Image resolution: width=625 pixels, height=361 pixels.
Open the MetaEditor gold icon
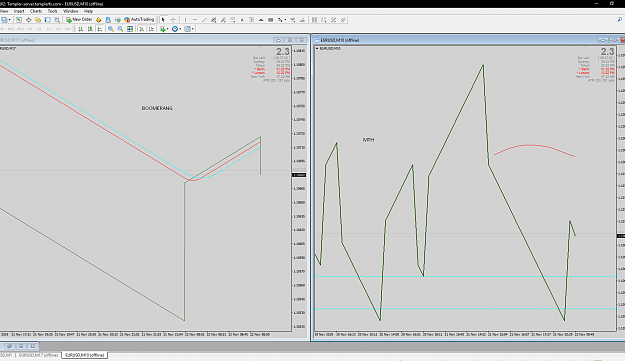pyautogui.click(x=98, y=20)
